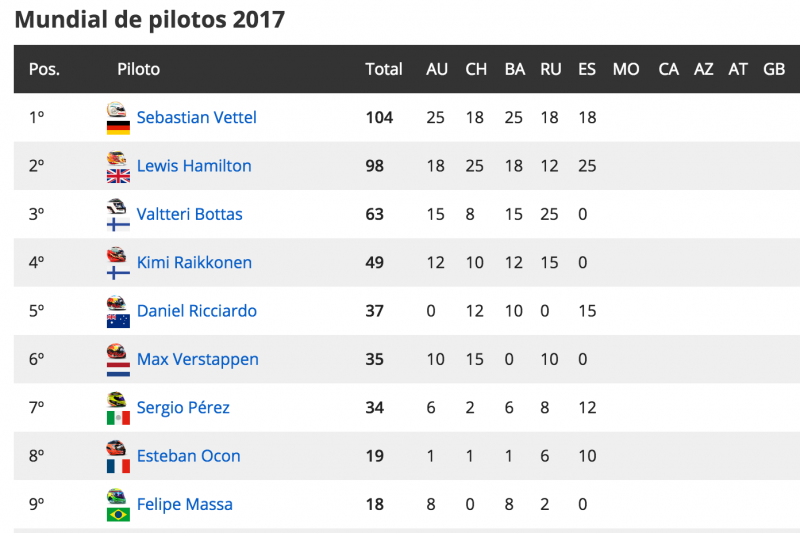The image size is (800, 533).
Task: Click Max Verstappen's helmet icon
Action: pos(116,351)
